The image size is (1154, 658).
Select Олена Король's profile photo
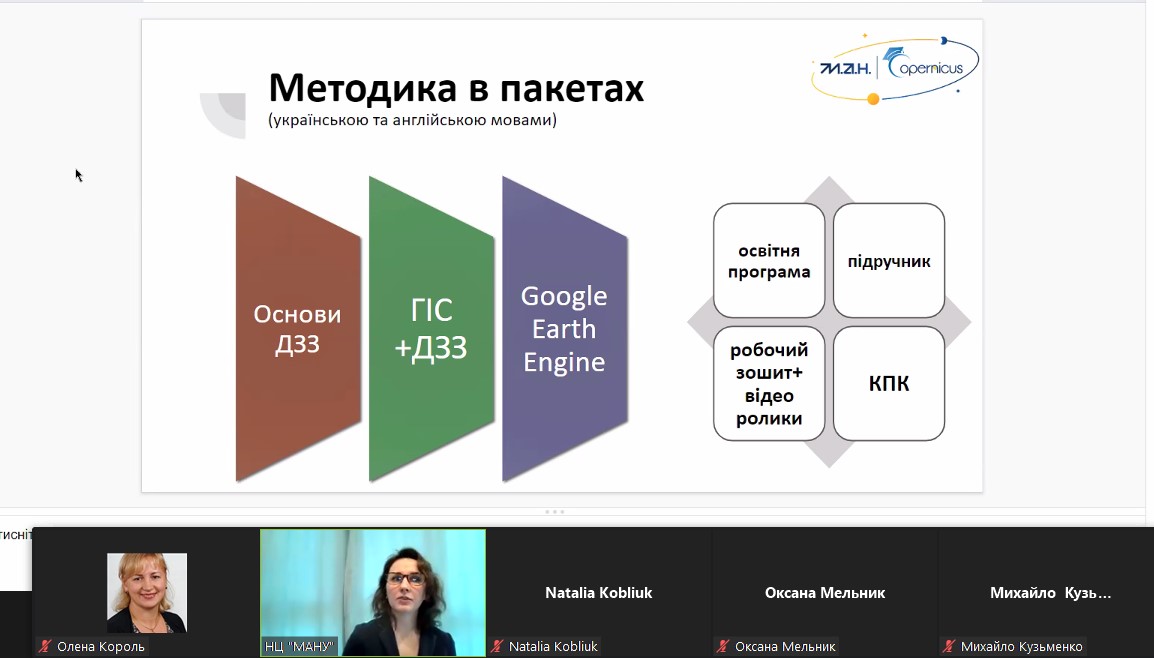(147, 592)
